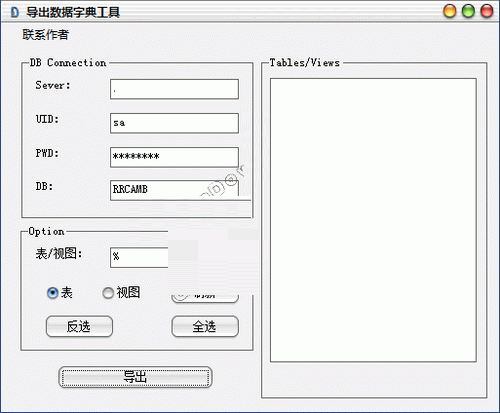Viewport: 500px width, 413px height.
Task: Click the DB field containing RRCAMB
Action: click(174, 190)
